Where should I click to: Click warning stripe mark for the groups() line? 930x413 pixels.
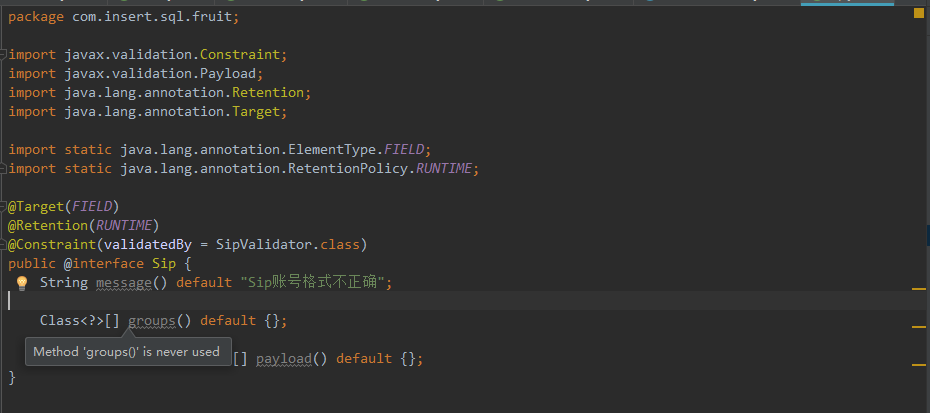[919, 326]
